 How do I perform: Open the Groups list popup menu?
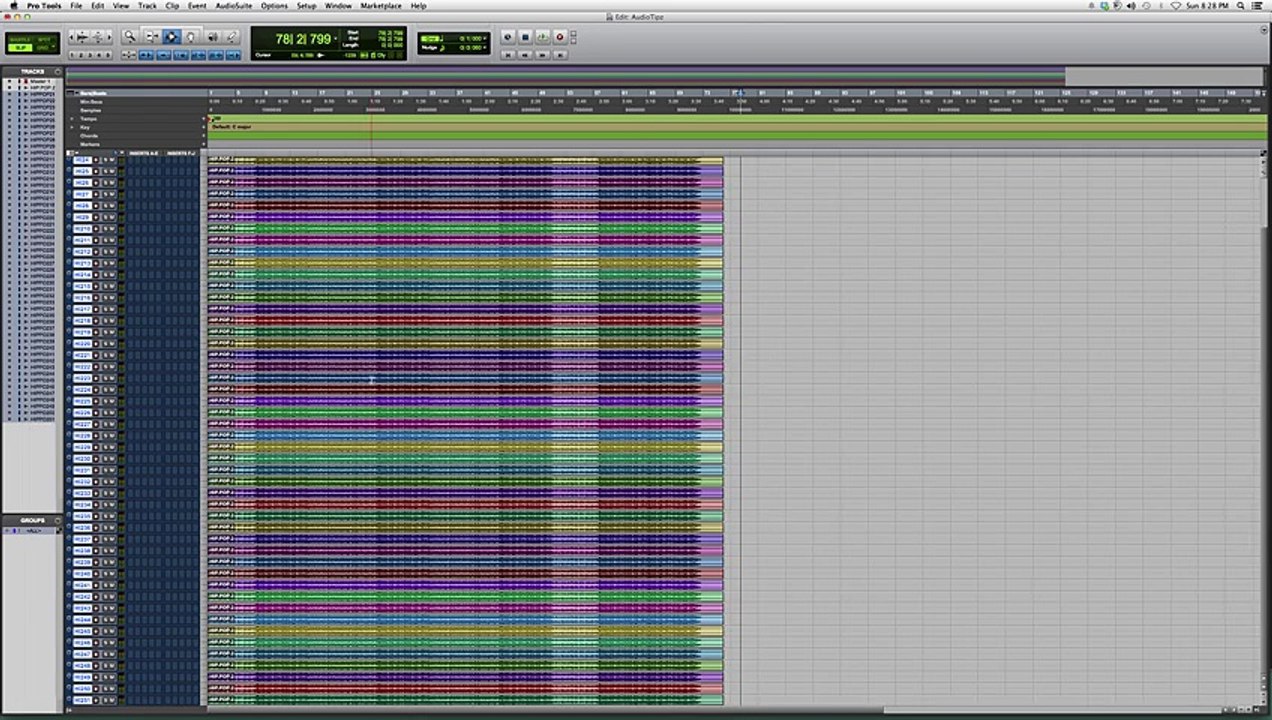57,520
